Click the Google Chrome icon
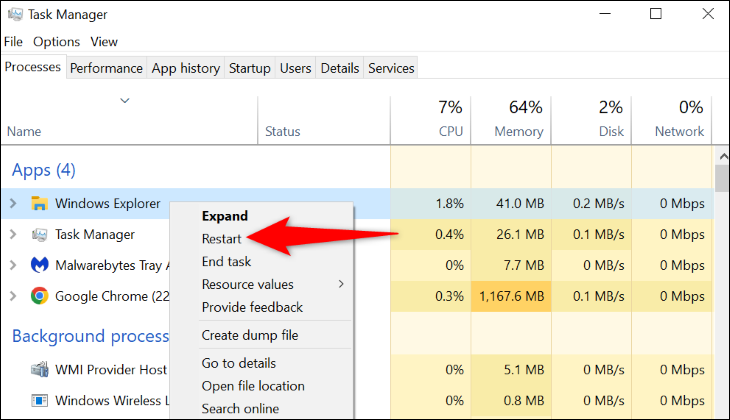This screenshot has height=420, width=730. (x=39, y=296)
